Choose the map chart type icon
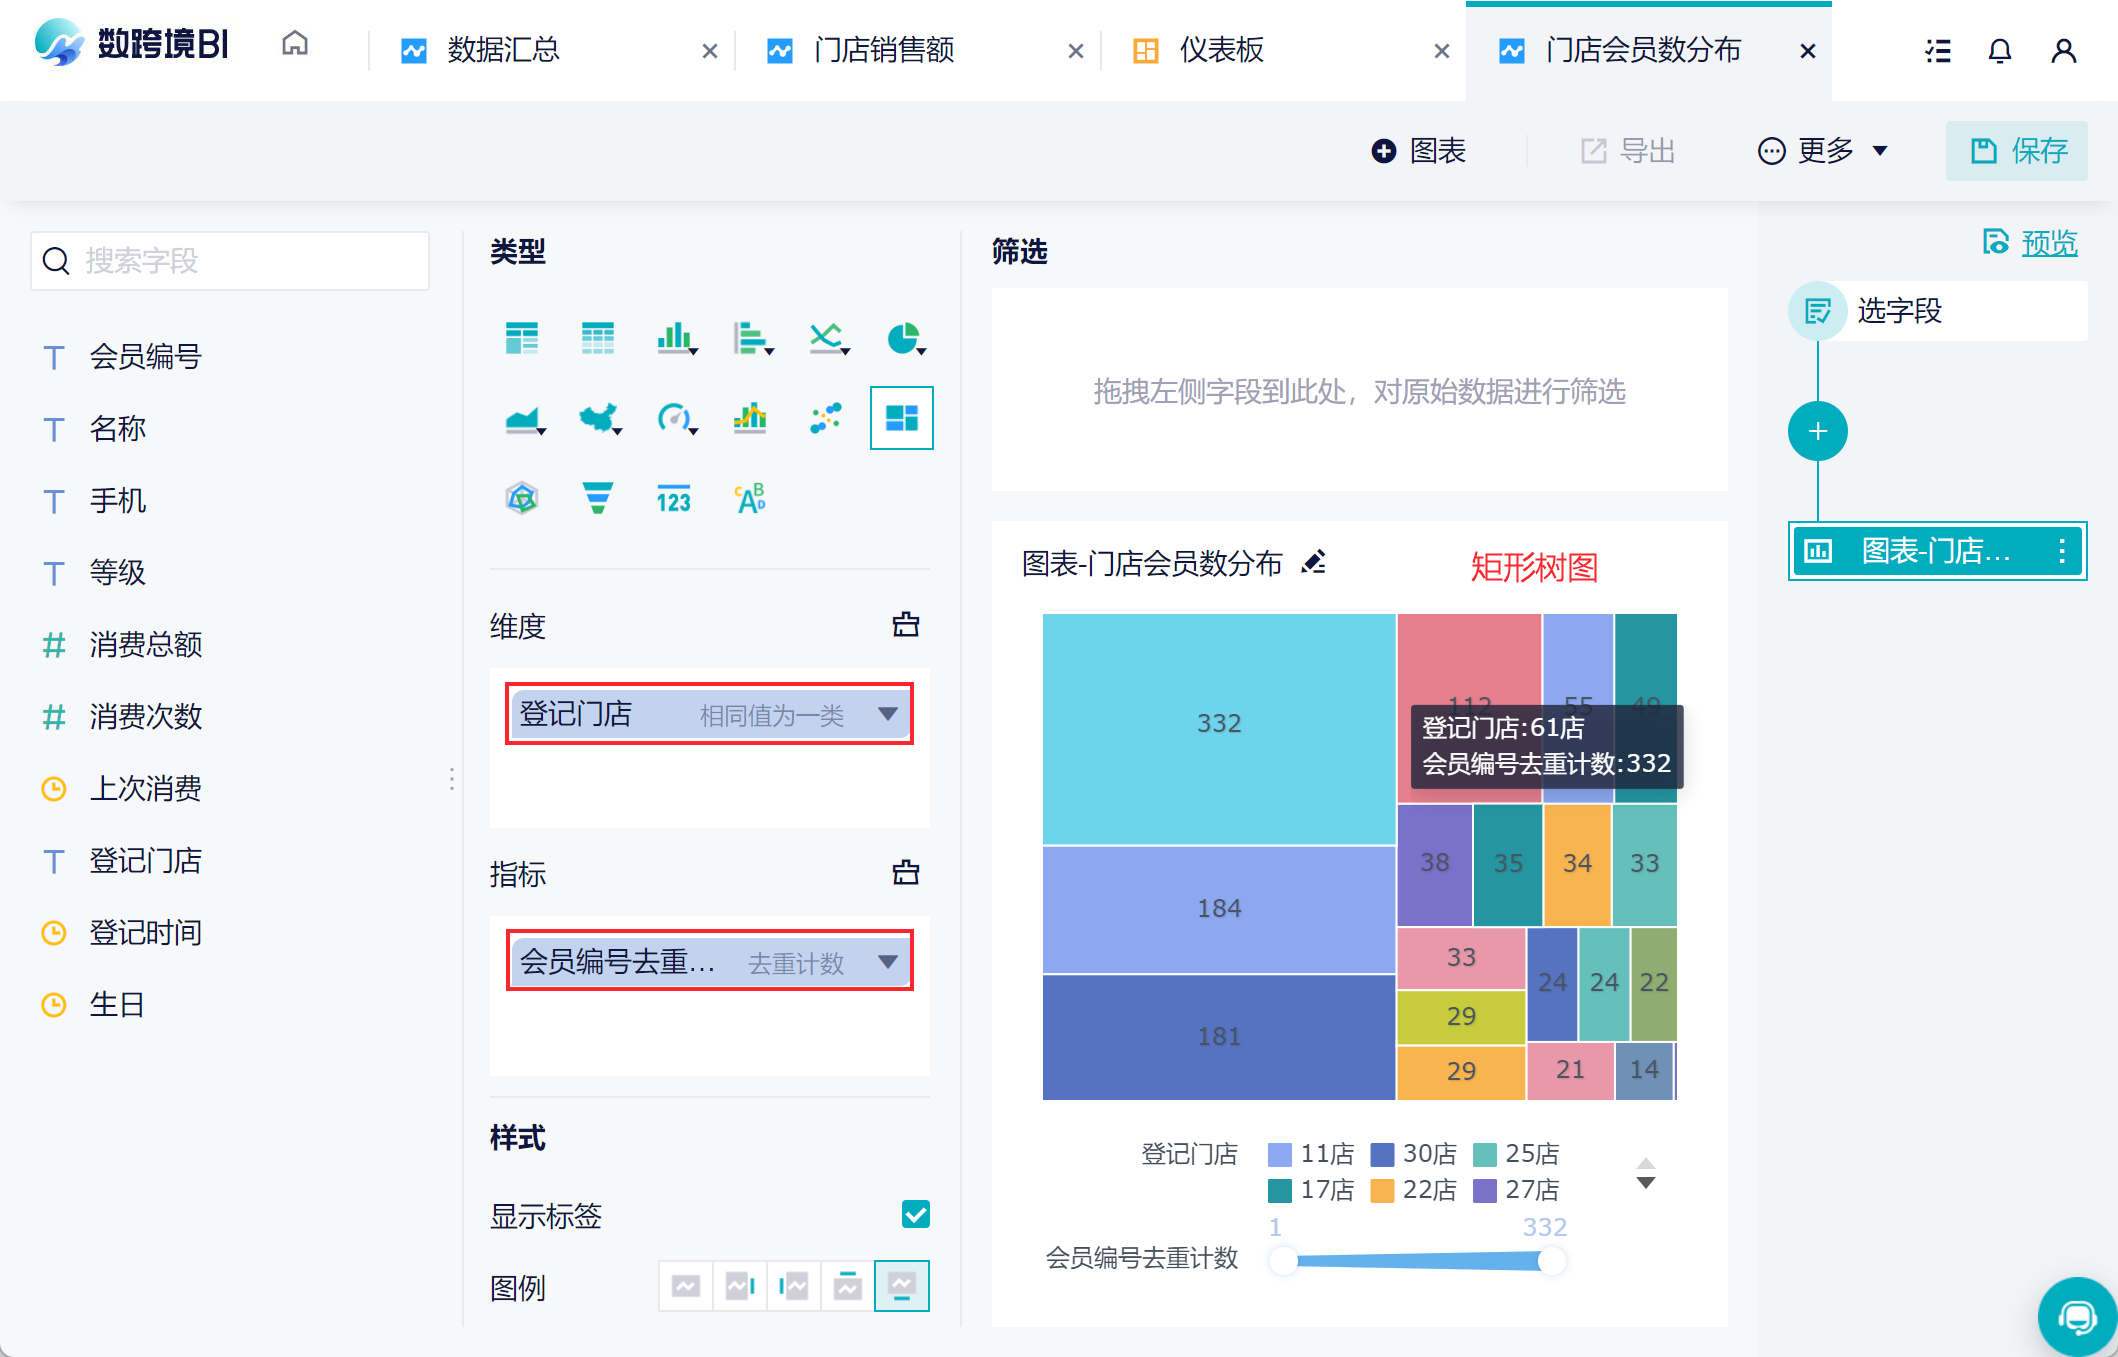Image resolution: width=2118 pixels, height=1357 pixels. point(597,418)
